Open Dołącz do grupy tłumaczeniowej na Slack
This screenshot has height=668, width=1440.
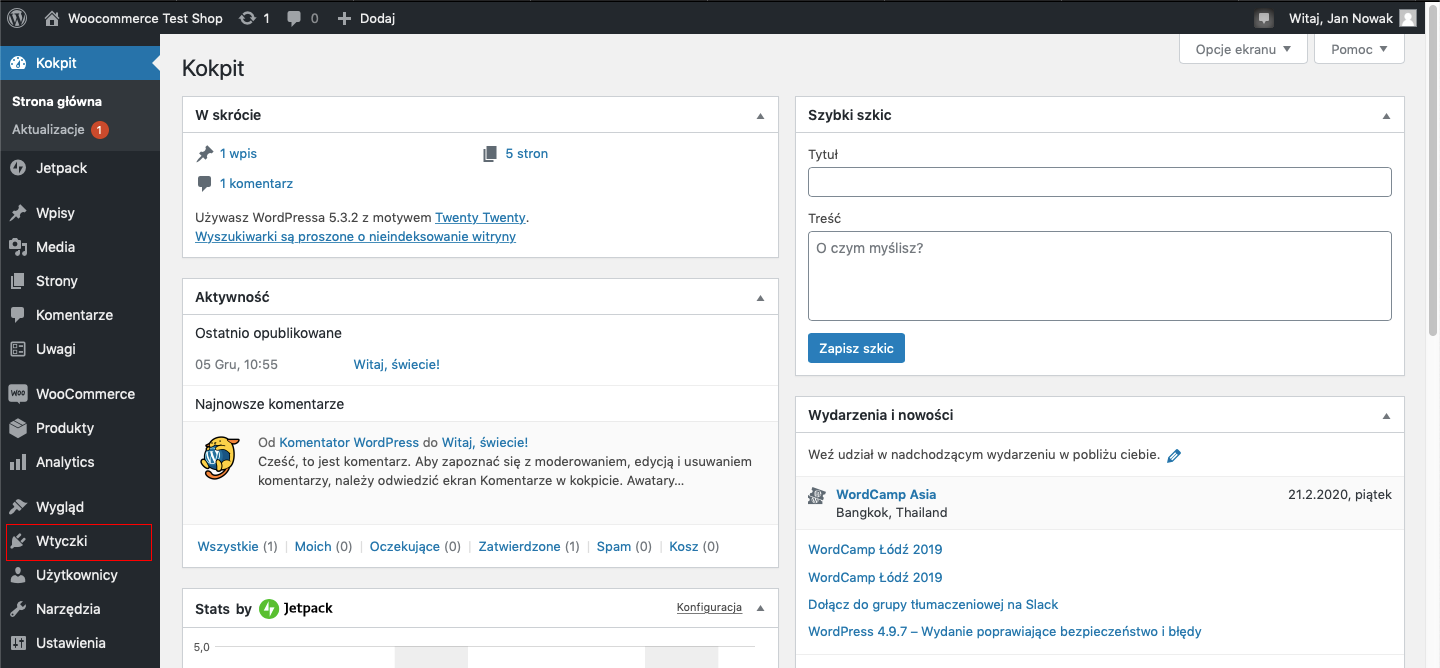click(x=933, y=604)
